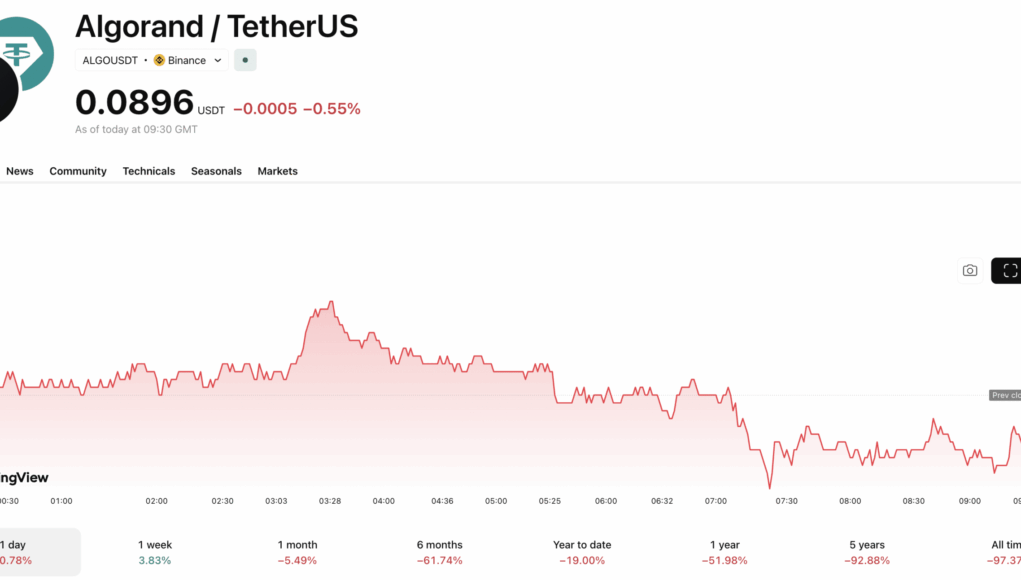Switch to the Community tab

[x=78, y=171]
